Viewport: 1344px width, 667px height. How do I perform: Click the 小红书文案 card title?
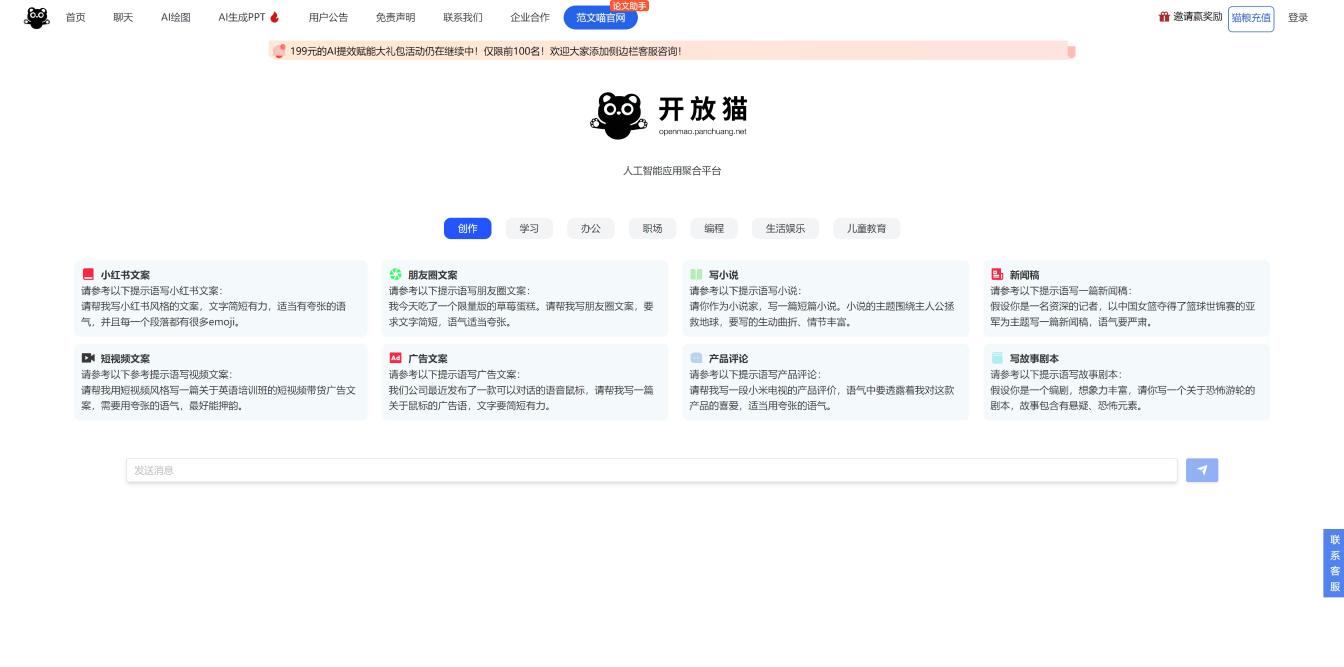tap(125, 275)
